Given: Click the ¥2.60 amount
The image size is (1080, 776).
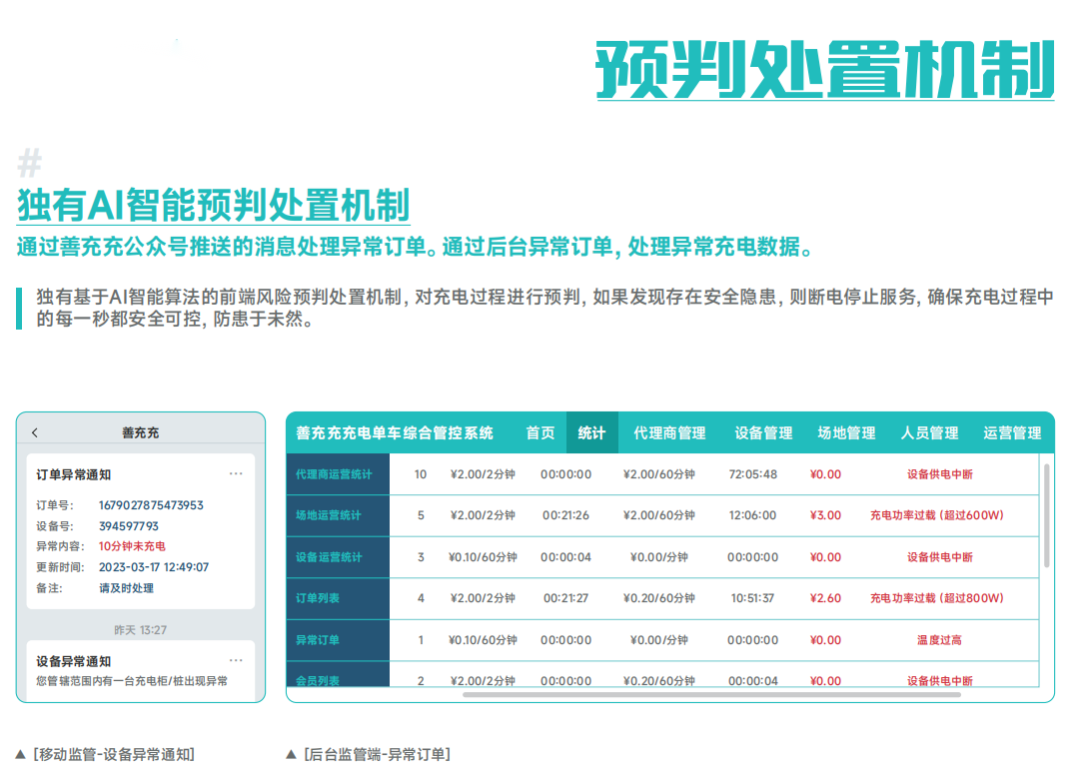Looking at the screenshot, I should (x=825, y=598).
